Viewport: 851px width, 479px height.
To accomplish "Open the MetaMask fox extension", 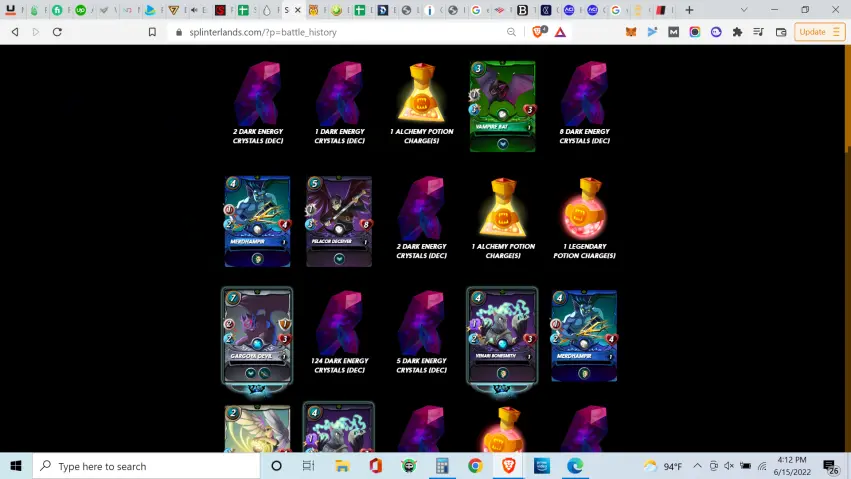I will point(631,32).
